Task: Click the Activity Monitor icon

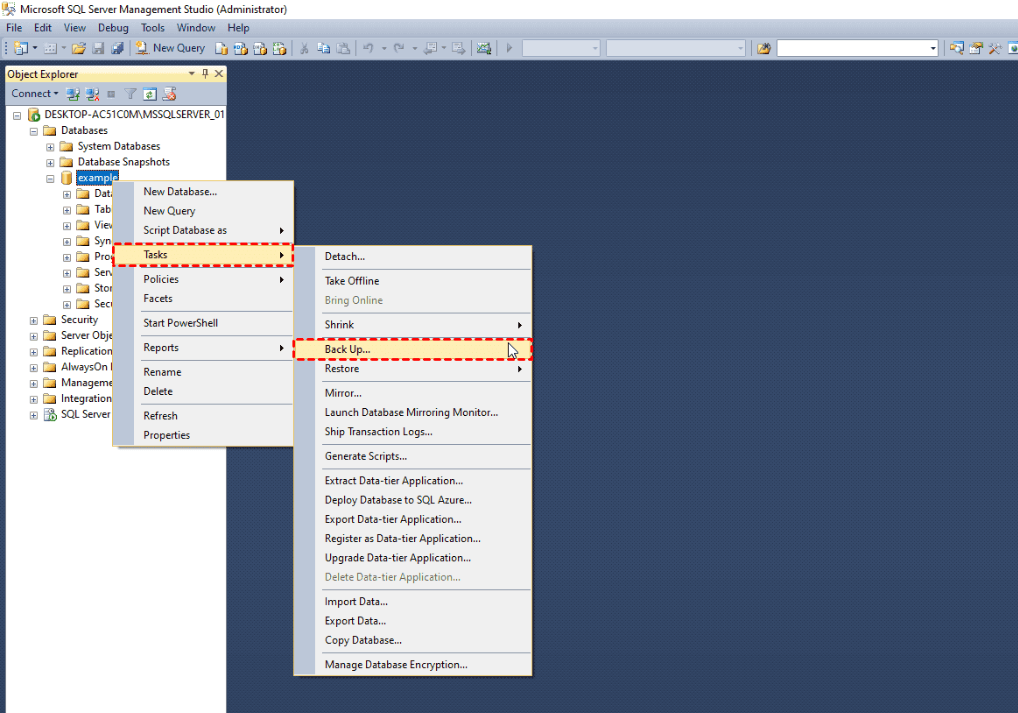Action: (x=484, y=48)
